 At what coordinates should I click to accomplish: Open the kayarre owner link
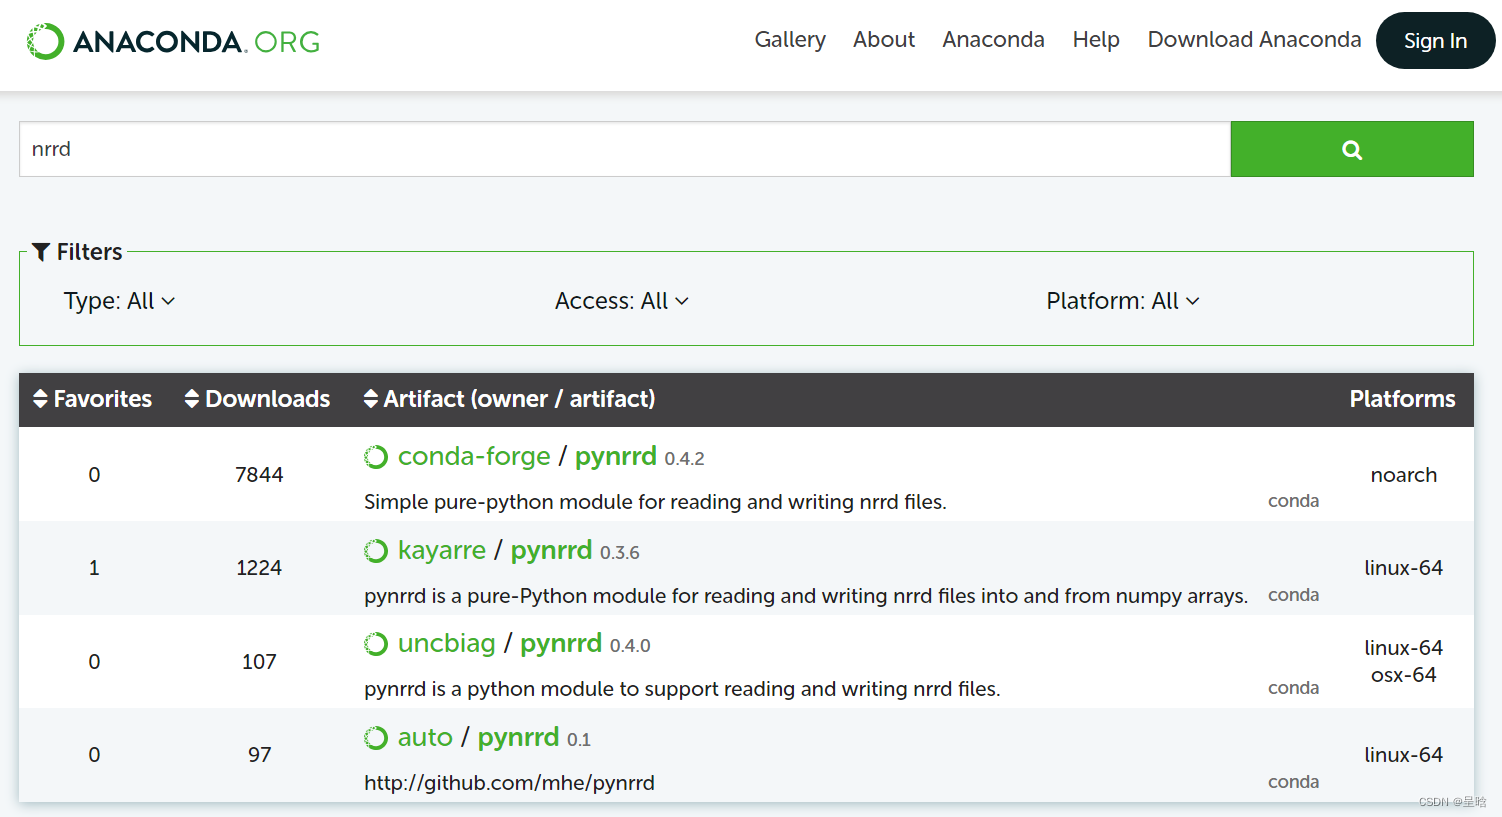[442, 550]
